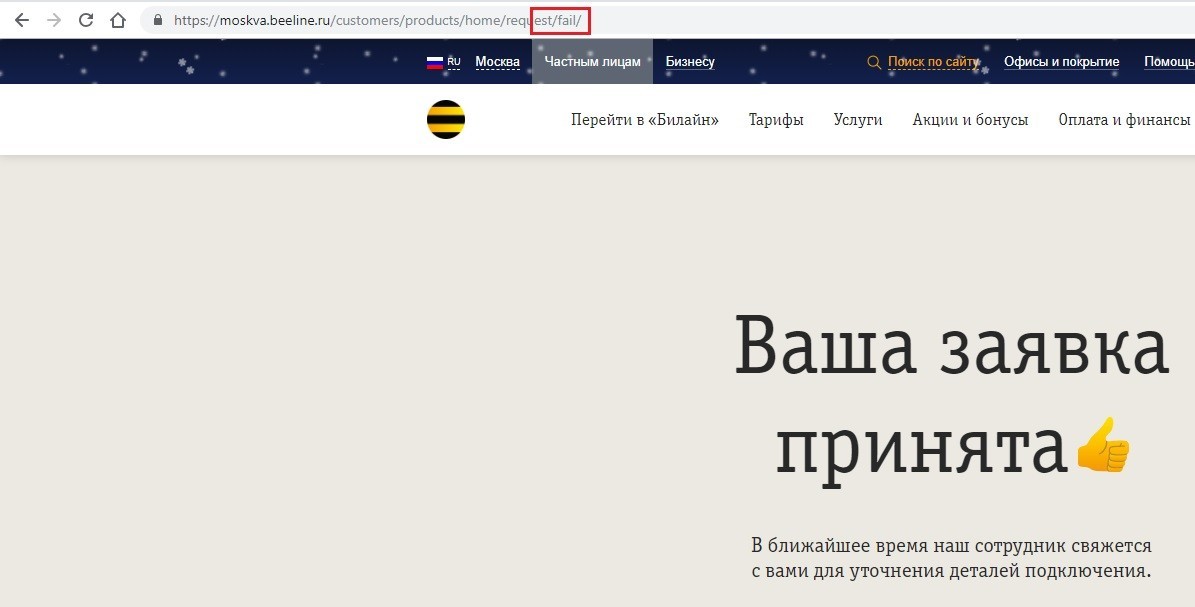The height and width of the screenshot is (607, 1195).
Task: Open the RU language selector
Action: (x=454, y=62)
